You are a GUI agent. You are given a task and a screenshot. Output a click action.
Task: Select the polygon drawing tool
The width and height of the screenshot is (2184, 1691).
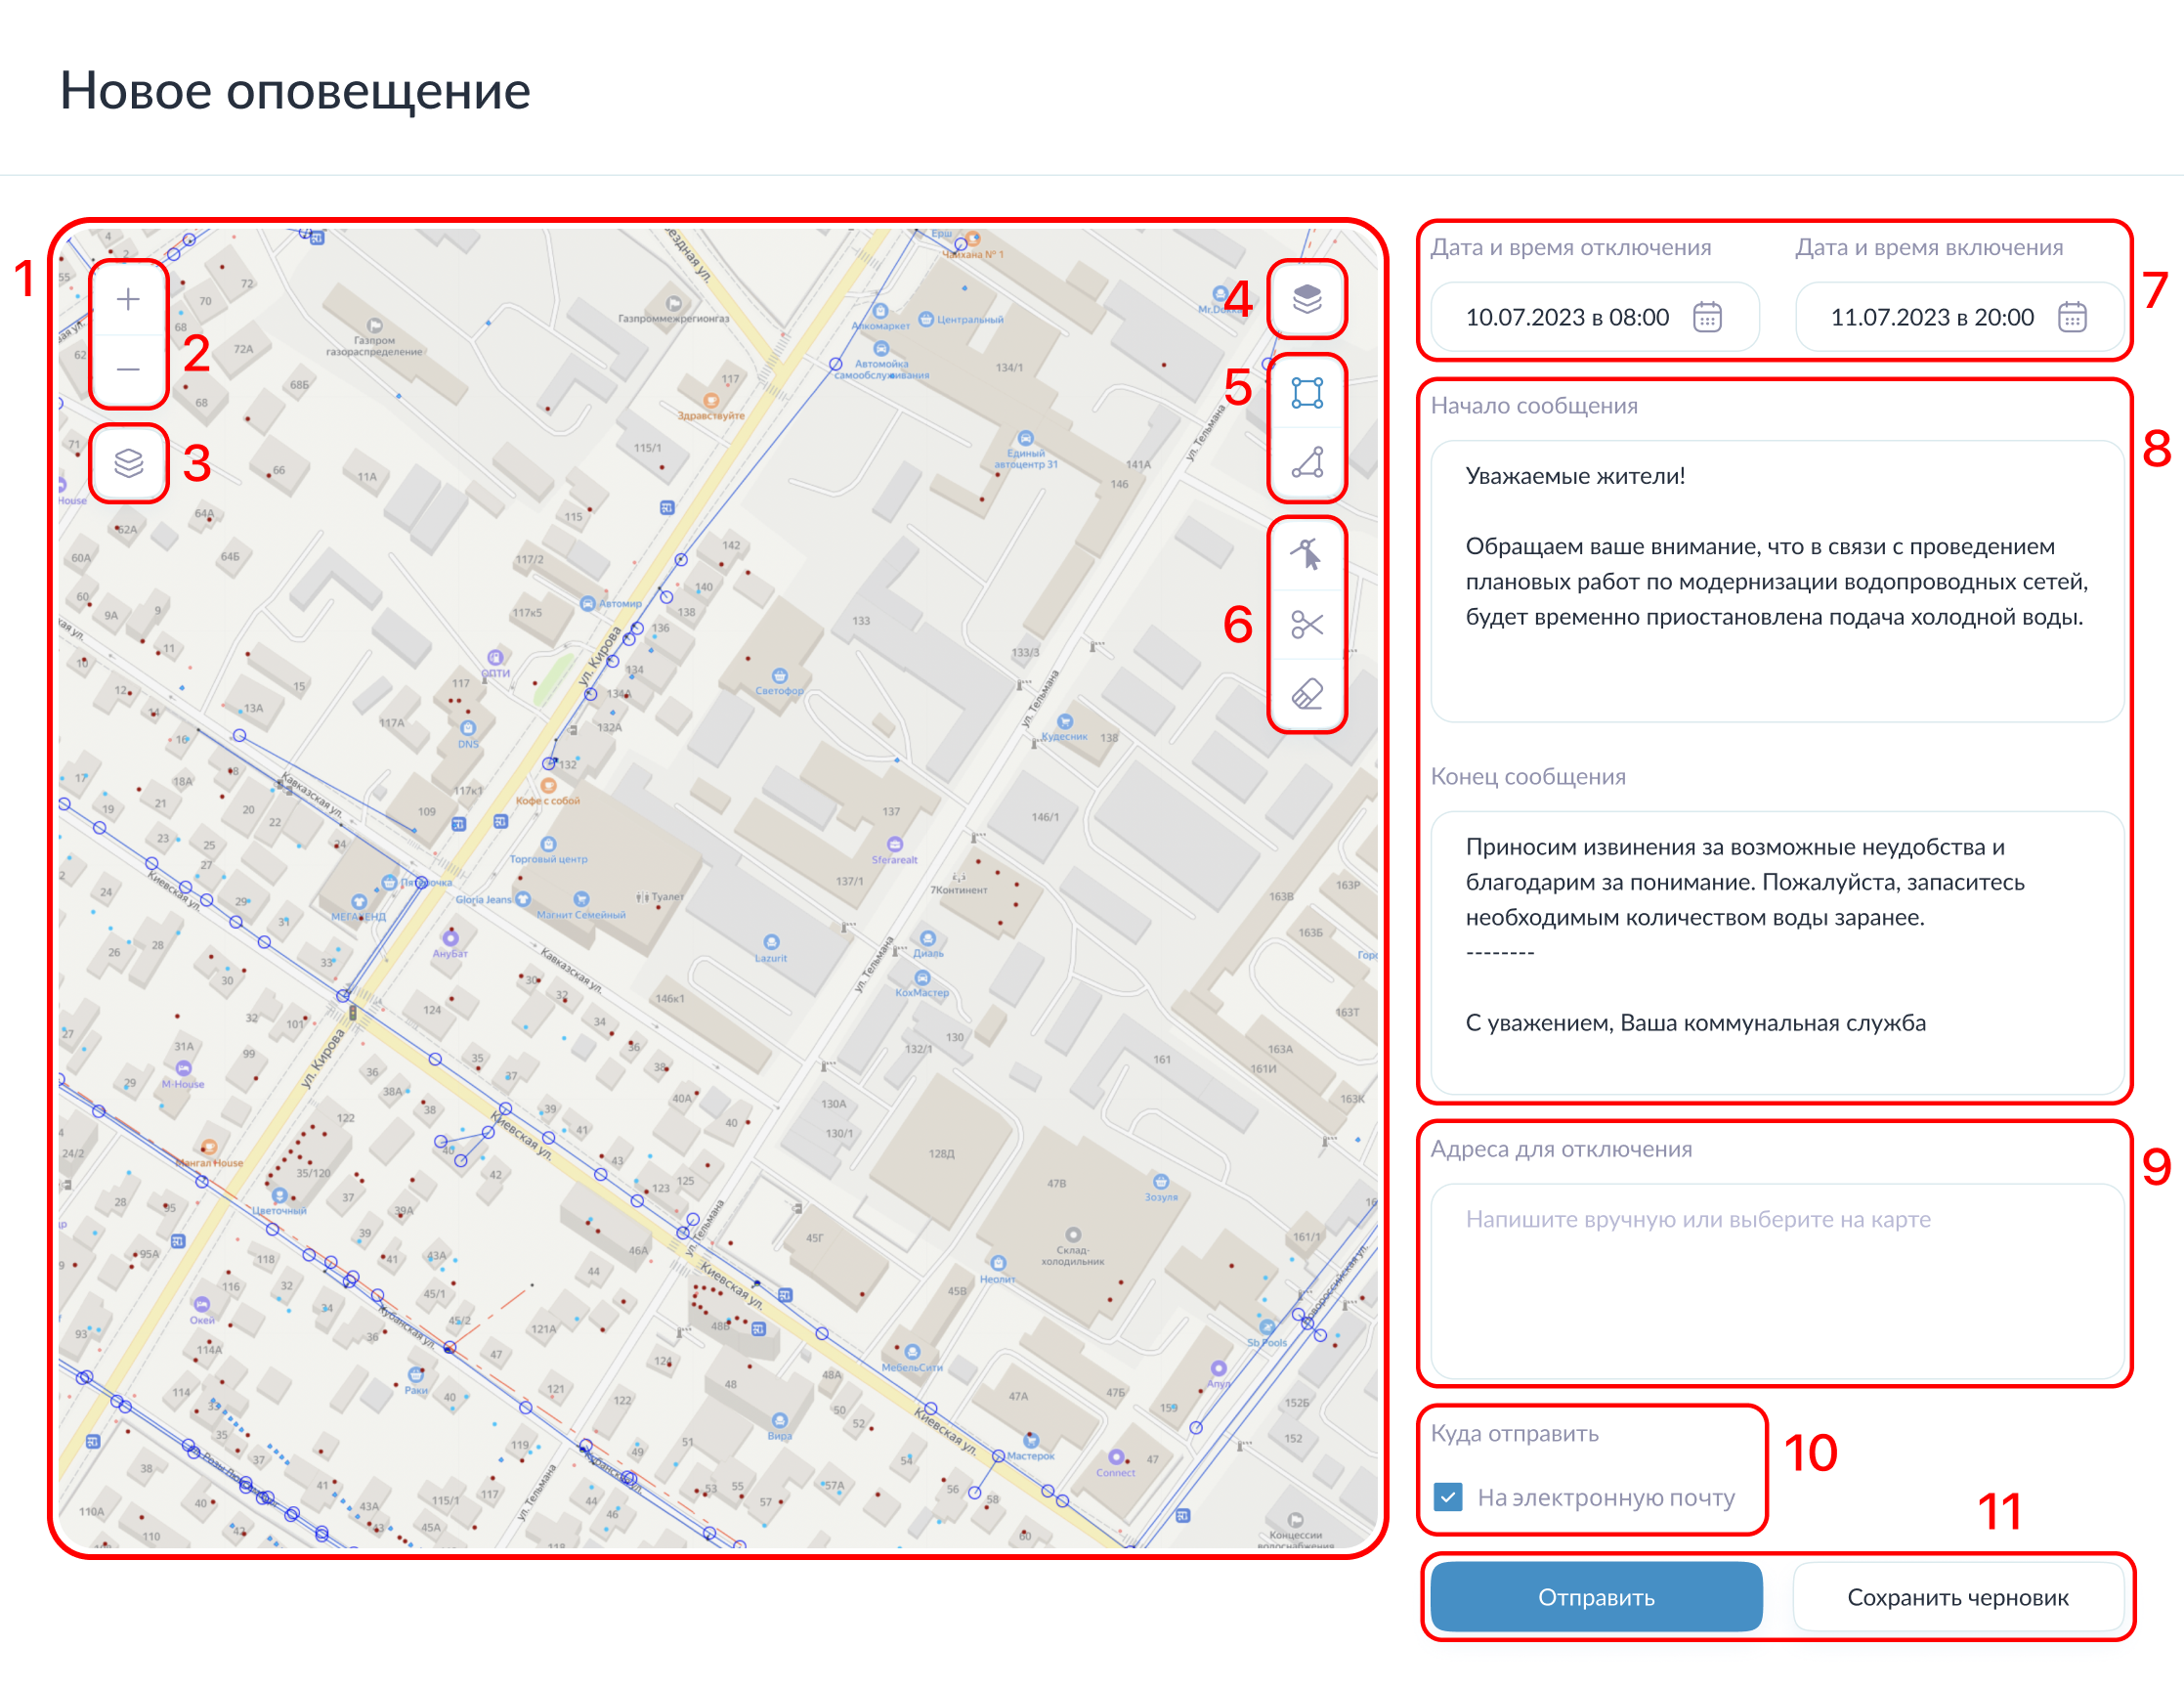[x=1307, y=463]
